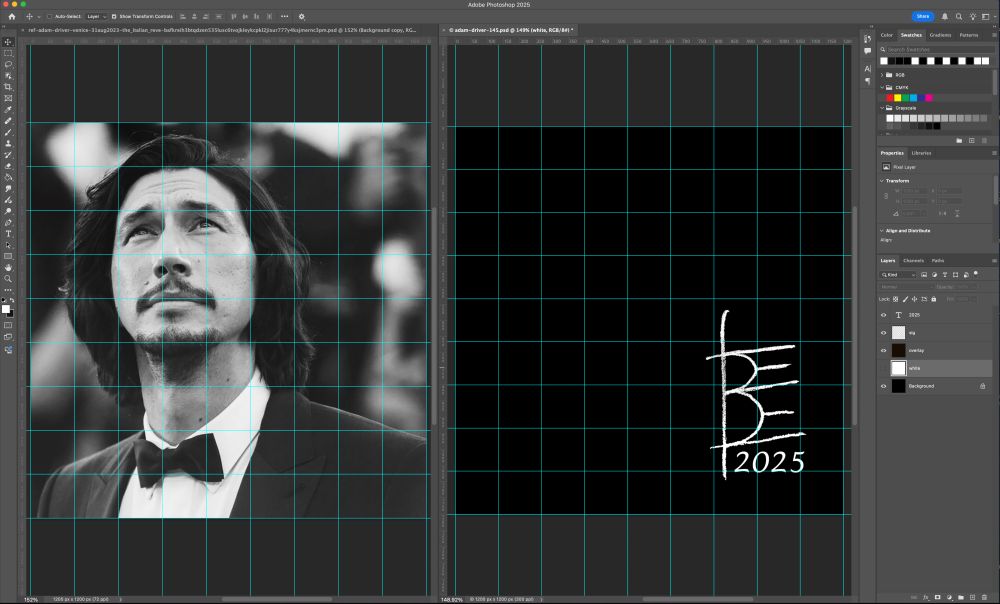Create new swatch group folder

pos(959,140)
